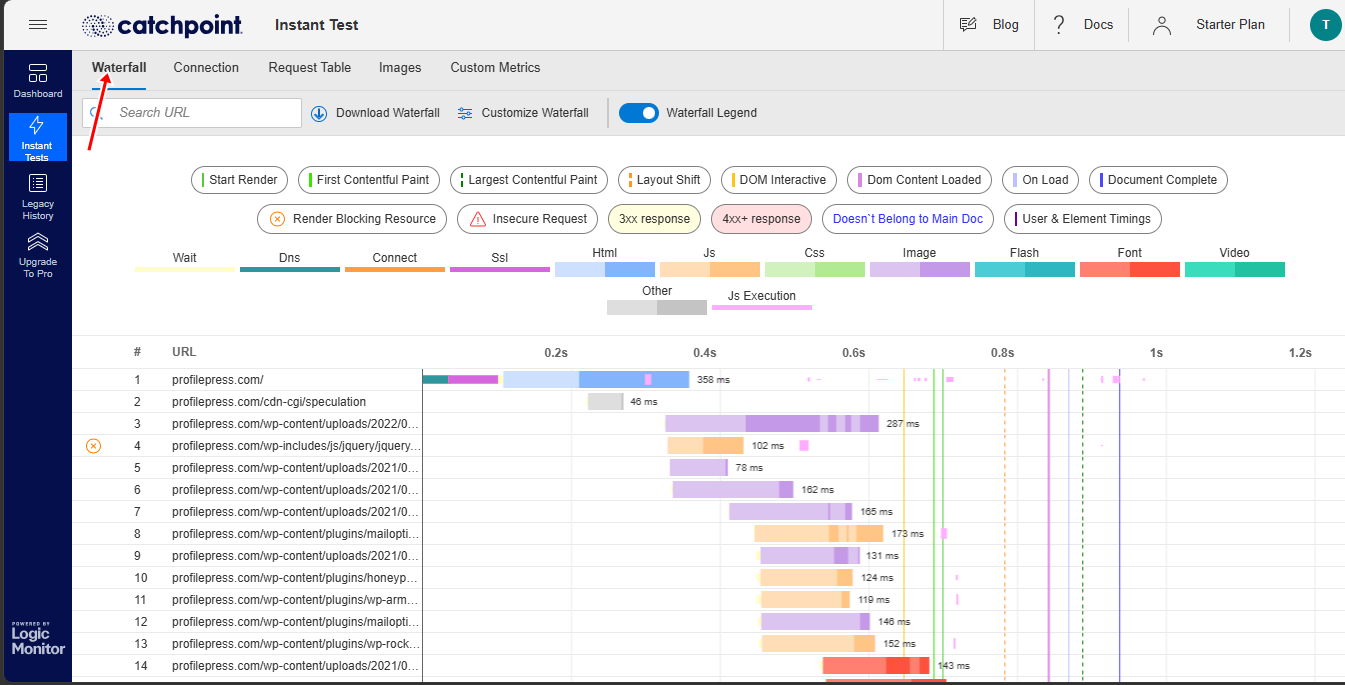The height and width of the screenshot is (685, 1345).
Task: Click the Video color swatch
Action: [x=1235, y=270]
